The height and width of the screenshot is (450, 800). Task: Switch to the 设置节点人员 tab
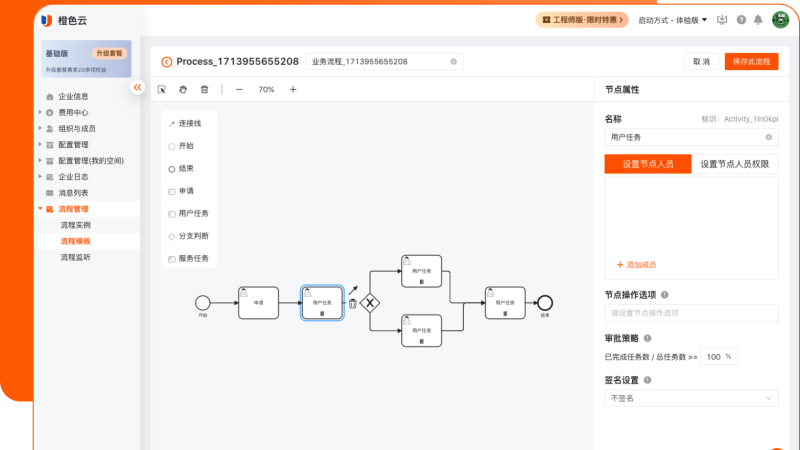[x=648, y=164]
